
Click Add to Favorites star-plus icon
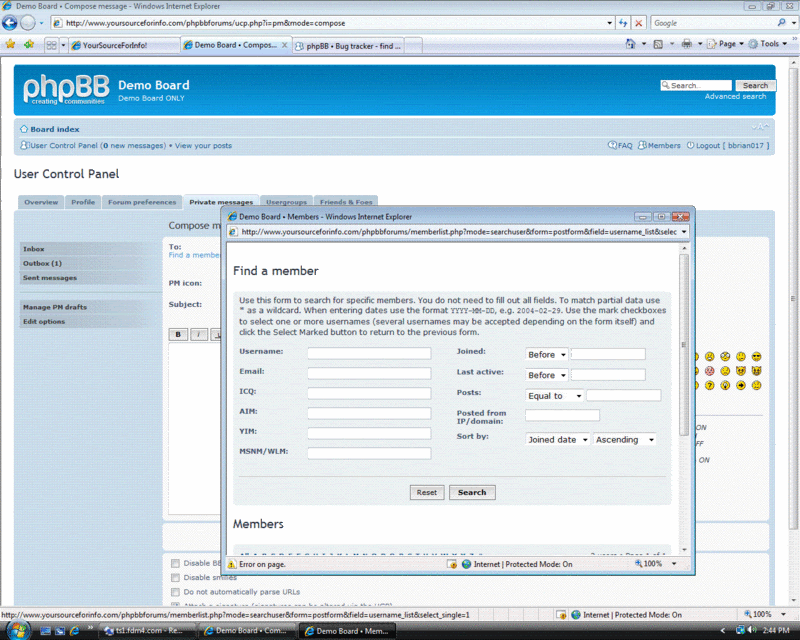pos(29,44)
